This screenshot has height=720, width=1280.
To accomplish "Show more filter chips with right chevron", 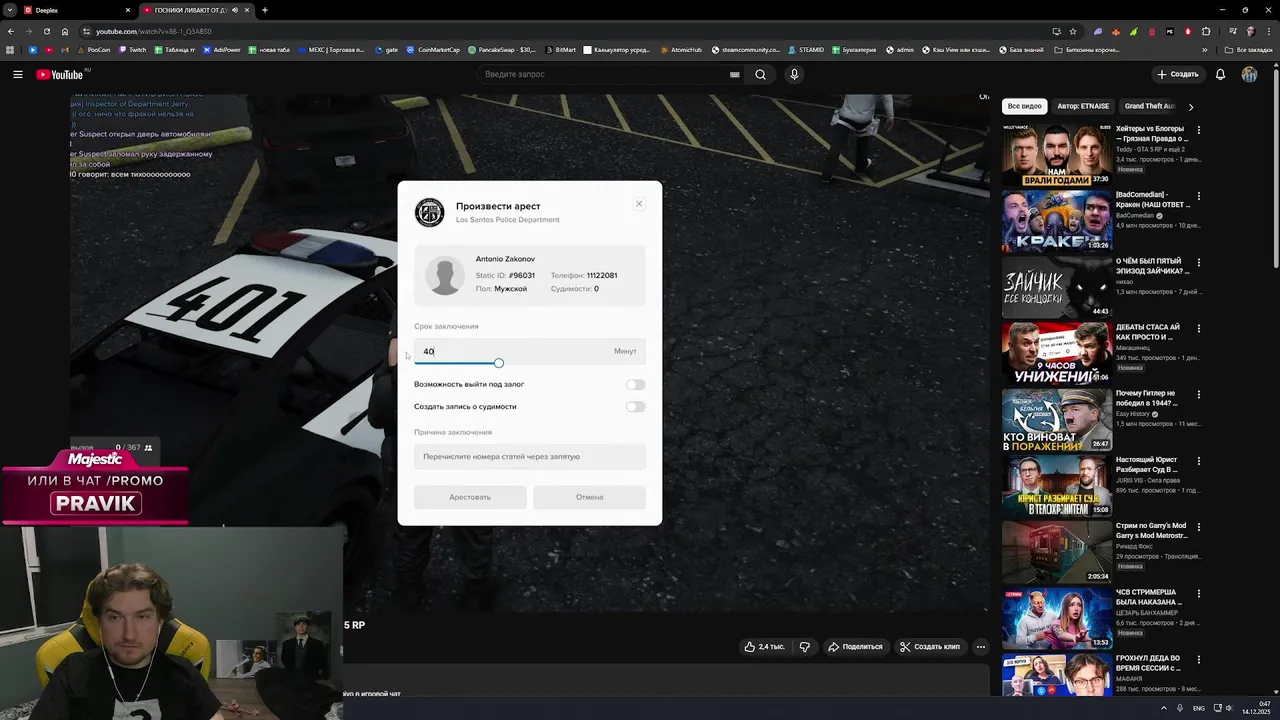I will (x=1190, y=106).
